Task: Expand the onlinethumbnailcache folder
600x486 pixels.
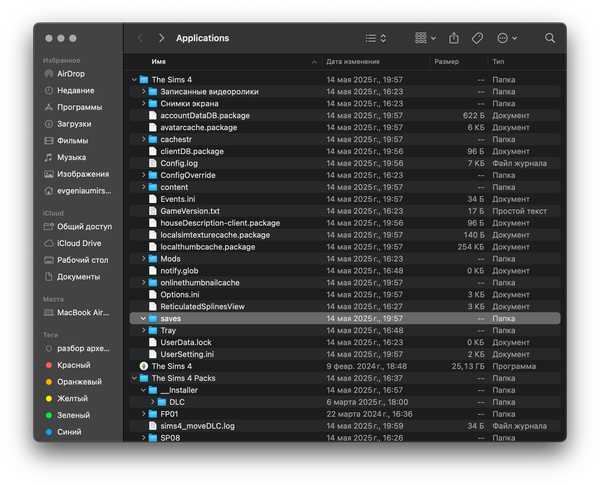Action: (143, 283)
